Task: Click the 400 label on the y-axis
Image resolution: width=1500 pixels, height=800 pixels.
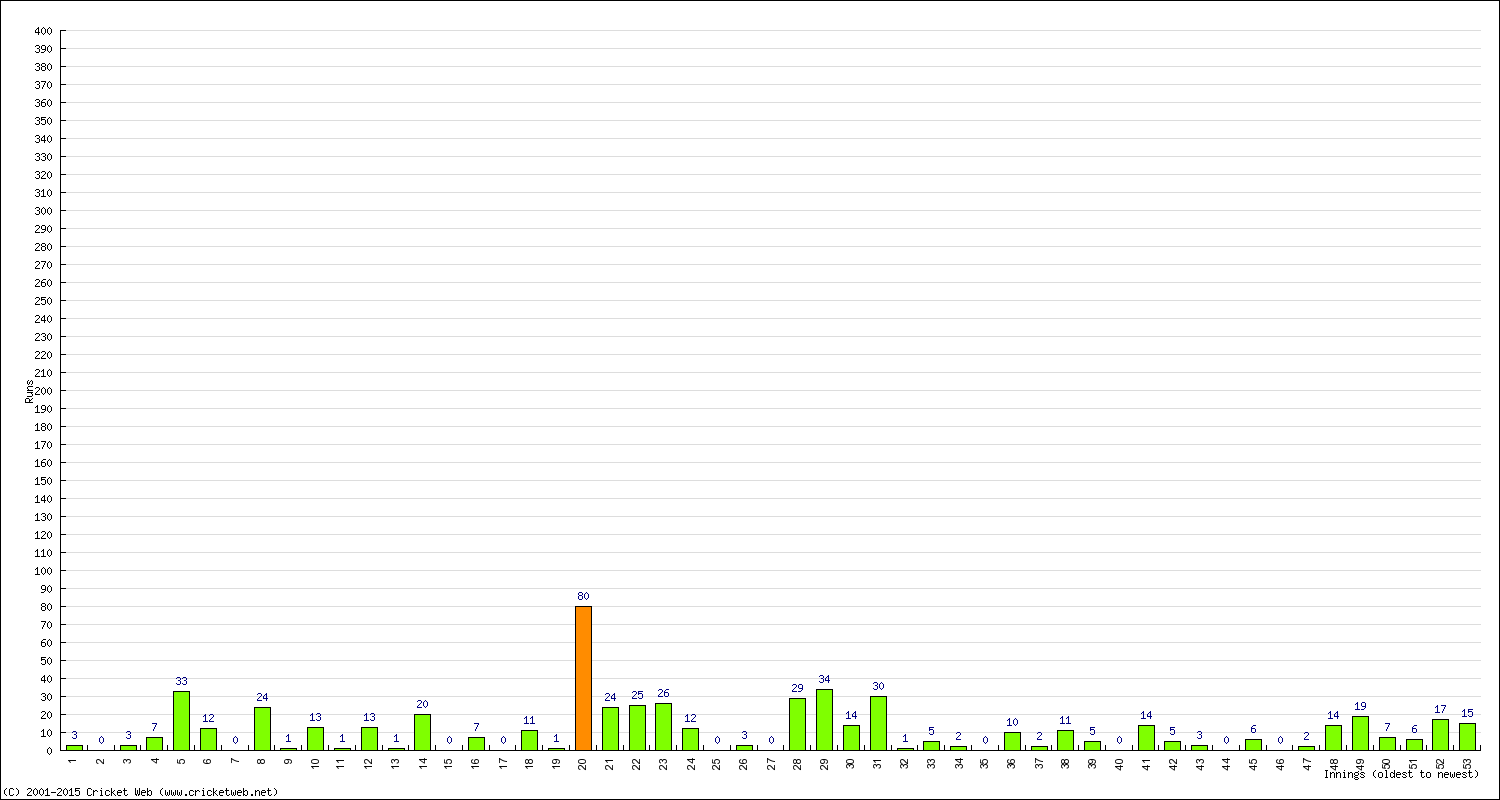Action: click(x=43, y=31)
